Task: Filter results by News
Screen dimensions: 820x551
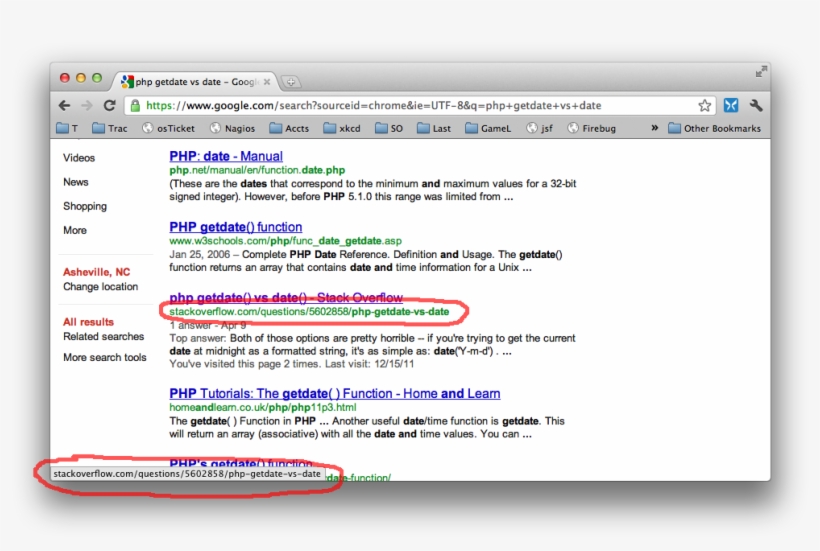Action: 76,182
